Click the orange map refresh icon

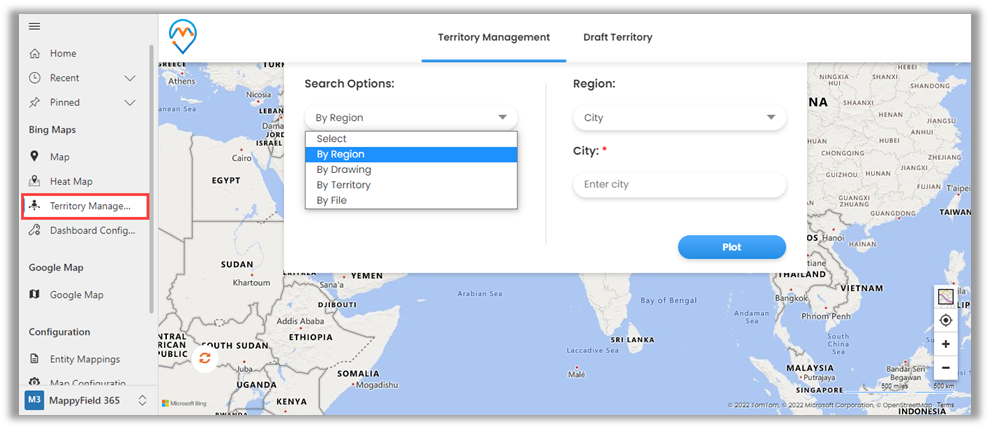(205, 358)
